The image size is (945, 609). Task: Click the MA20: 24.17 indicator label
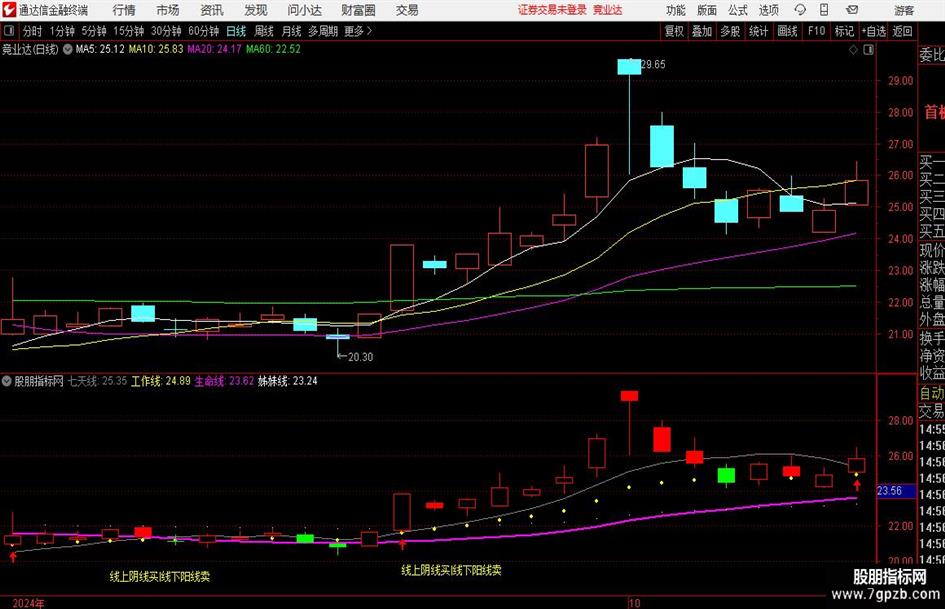tap(215, 49)
